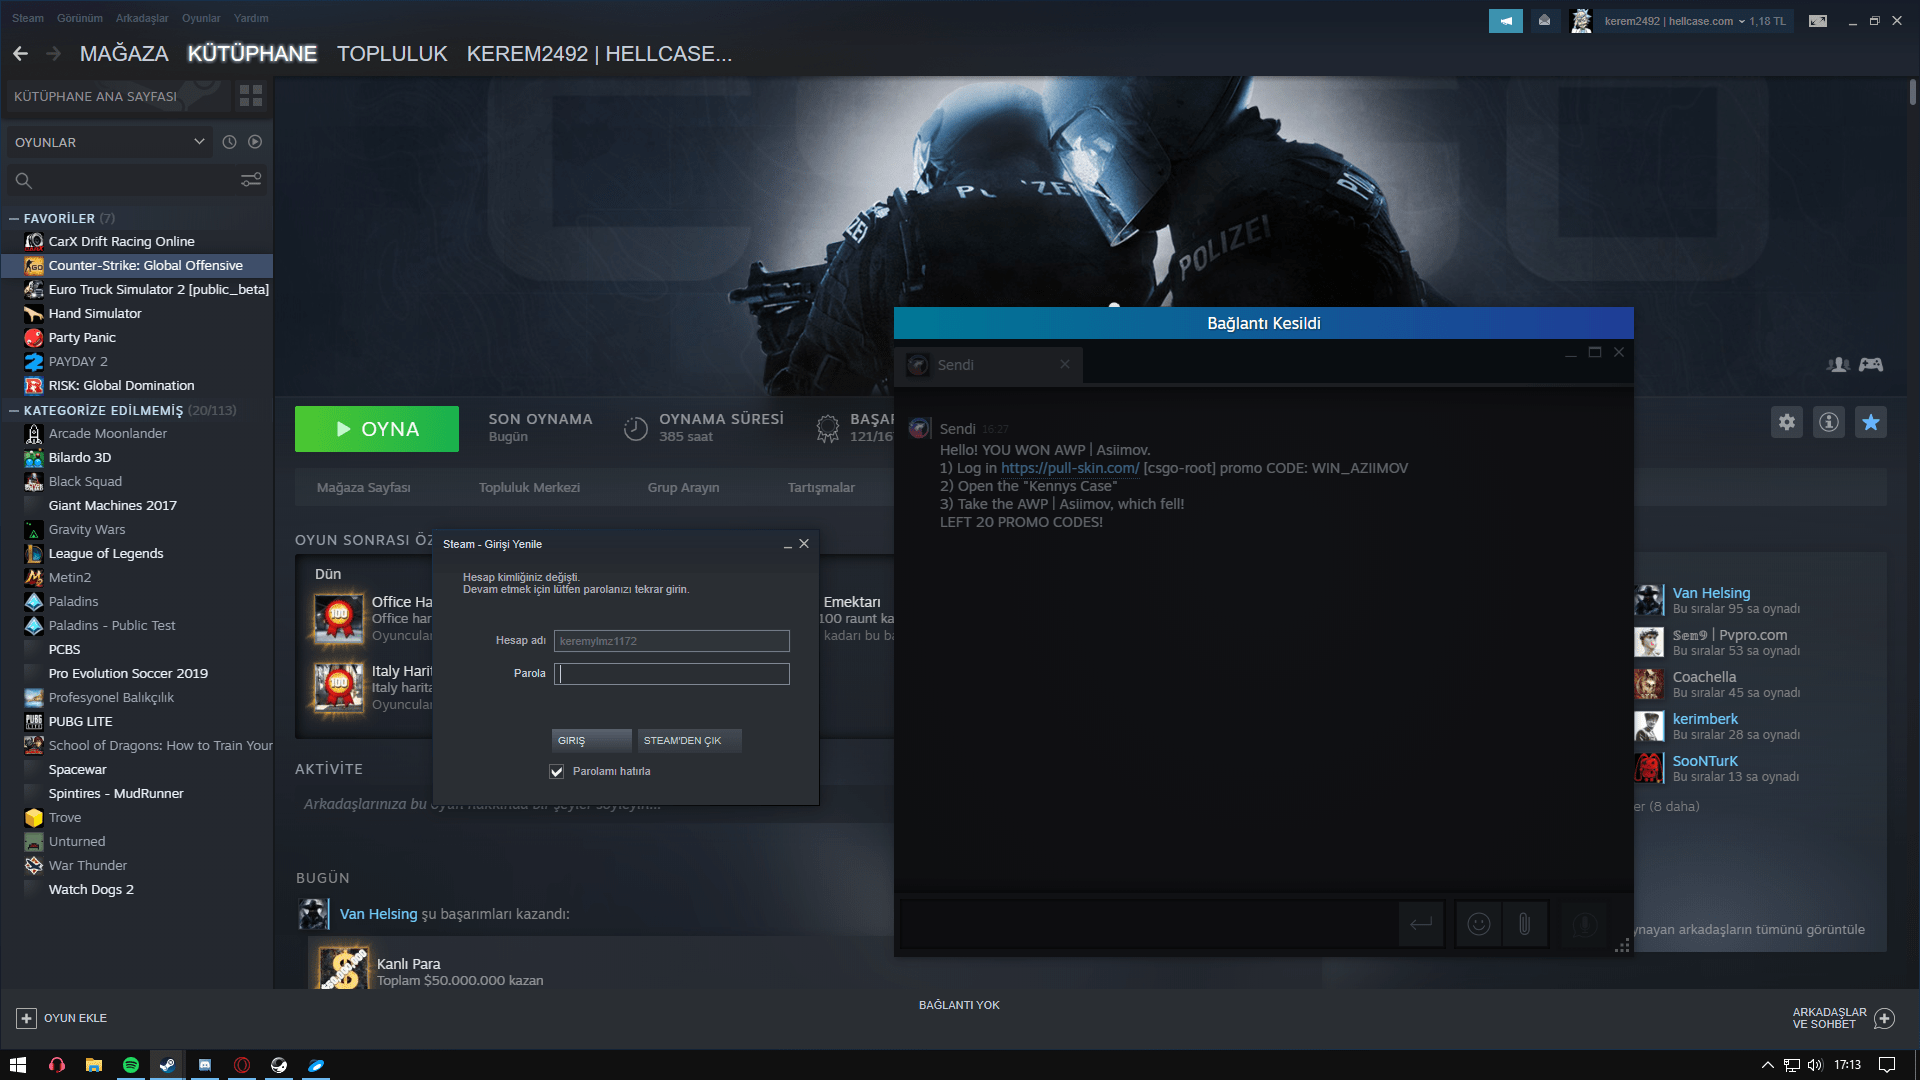Click the game settings gear icon
Screen dimensions: 1920x1080
(1787, 422)
